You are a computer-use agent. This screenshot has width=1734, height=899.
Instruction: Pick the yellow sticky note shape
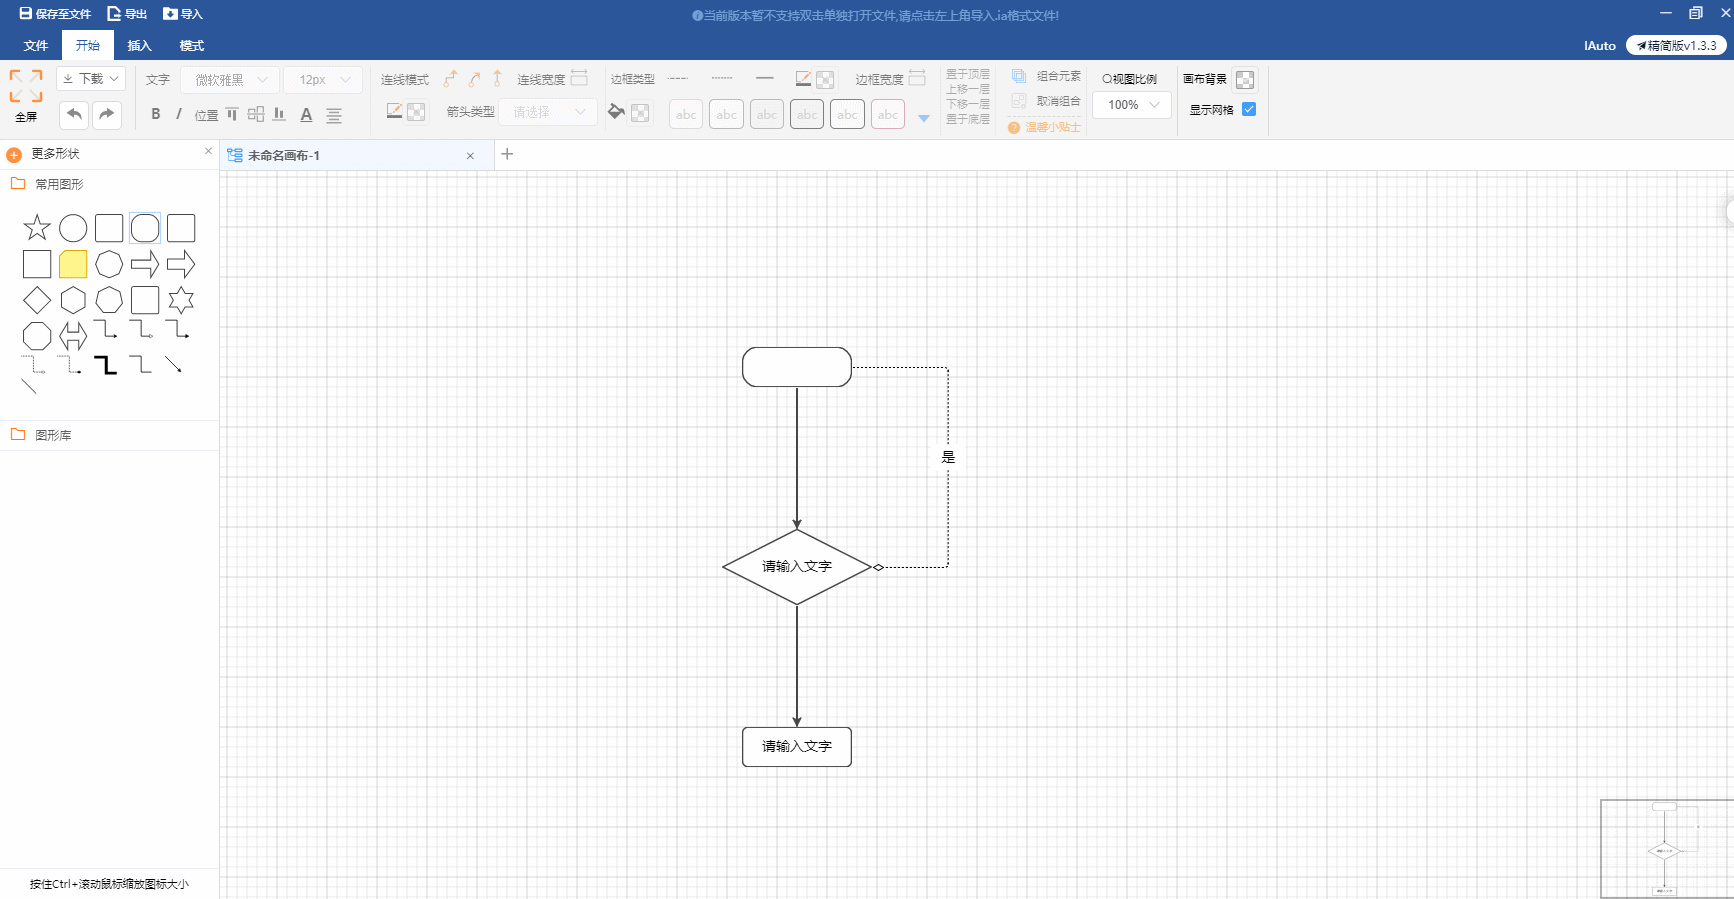tap(73, 264)
